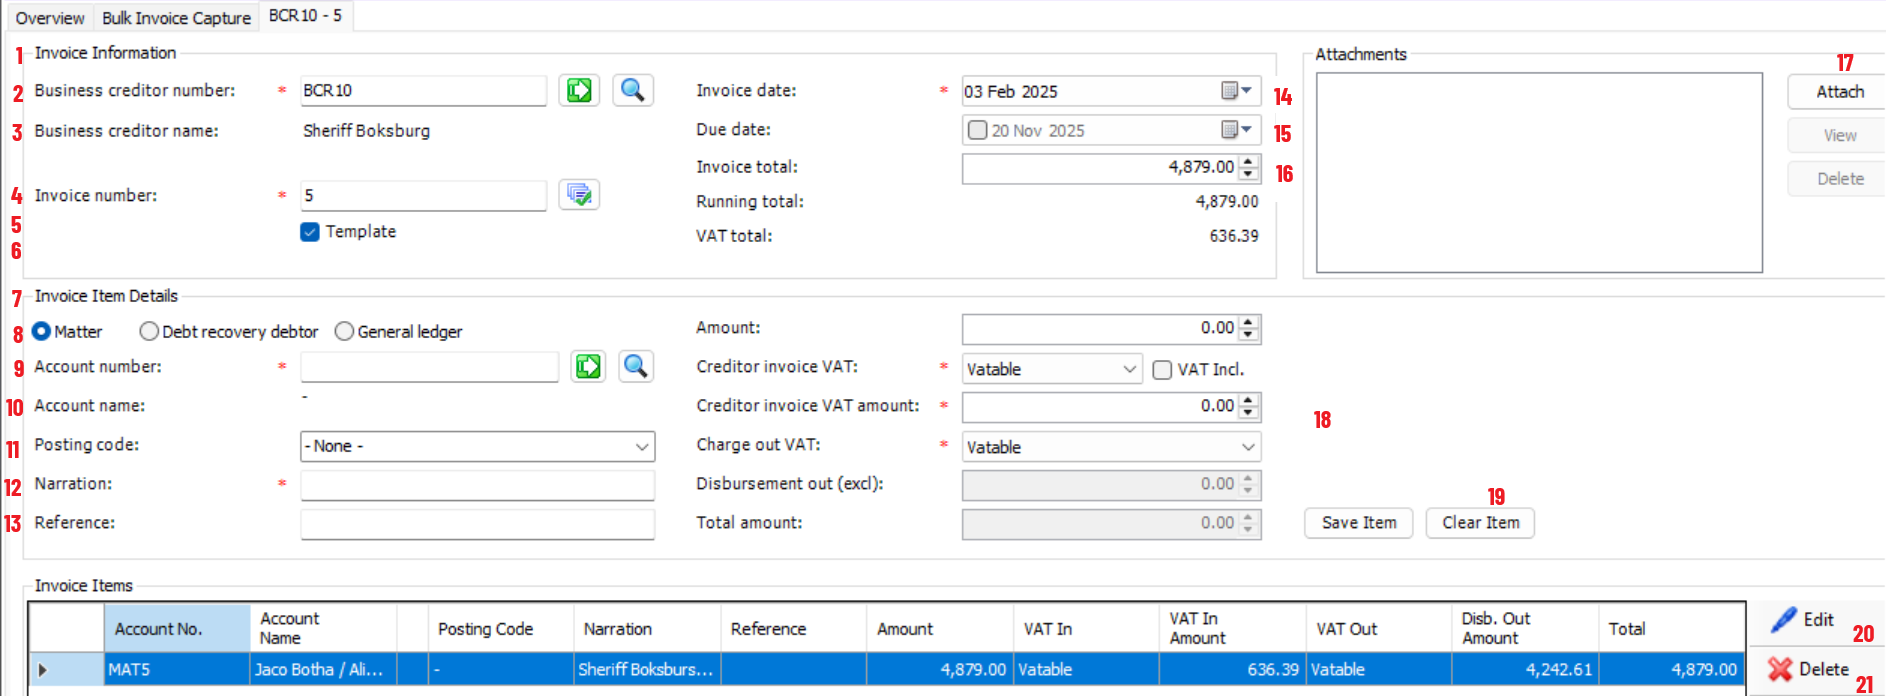Open Due date calendar picker
Image resolution: width=1886 pixels, height=696 pixels.
pyautogui.click(x=1236, y=130)
